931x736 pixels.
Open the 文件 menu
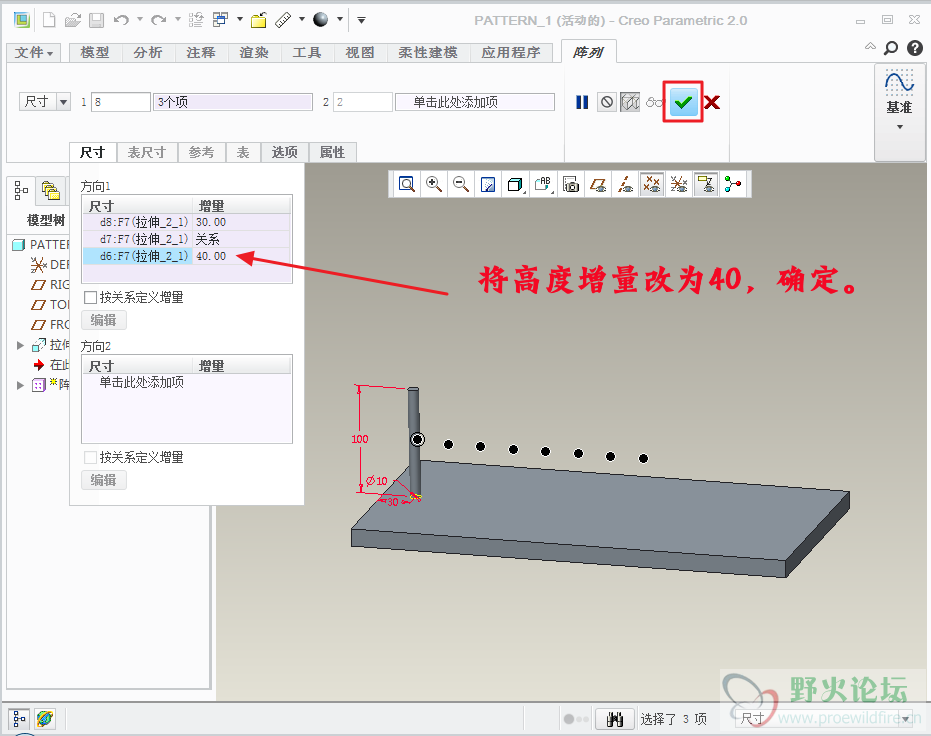coord(35,53)
